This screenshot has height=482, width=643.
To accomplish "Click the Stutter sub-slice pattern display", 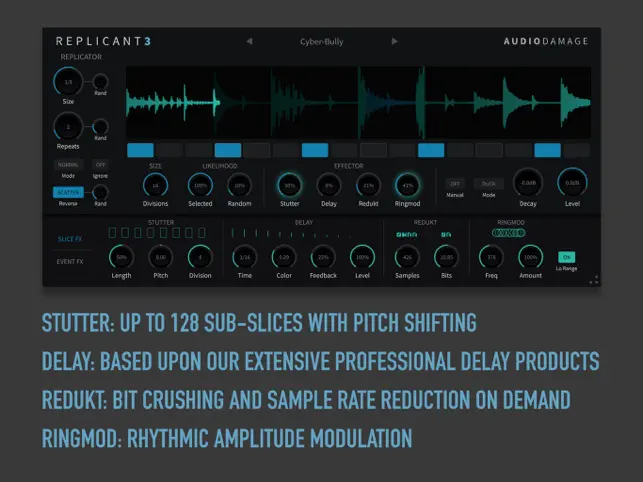I will (x=157, y=233).
